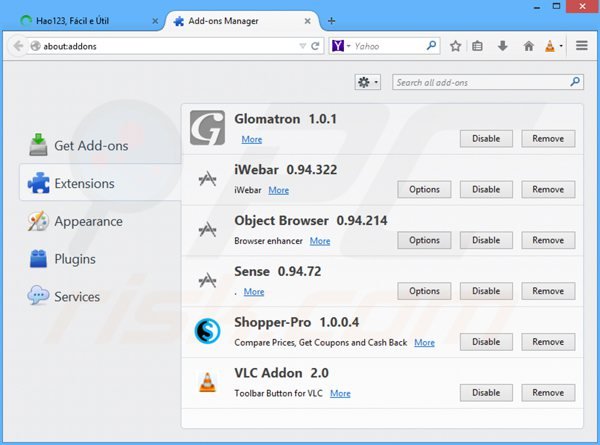Open More link for Glomatron
Screen dimensions: 600x445
[252, 139]
